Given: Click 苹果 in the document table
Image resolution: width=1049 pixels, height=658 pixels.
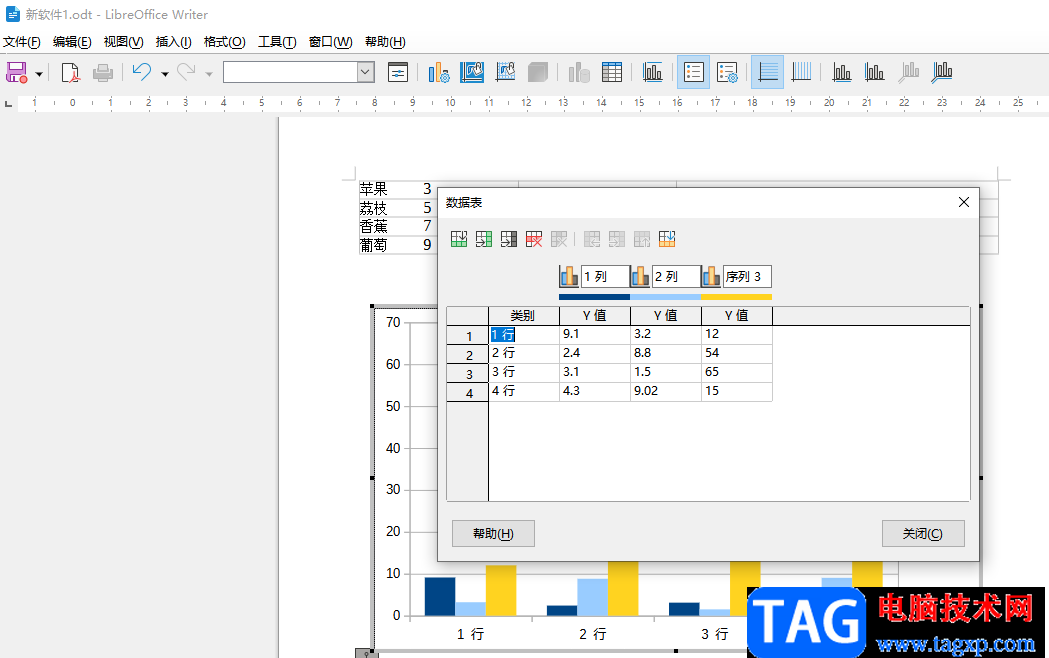Looking at the screenshot, I should (373, 189).
